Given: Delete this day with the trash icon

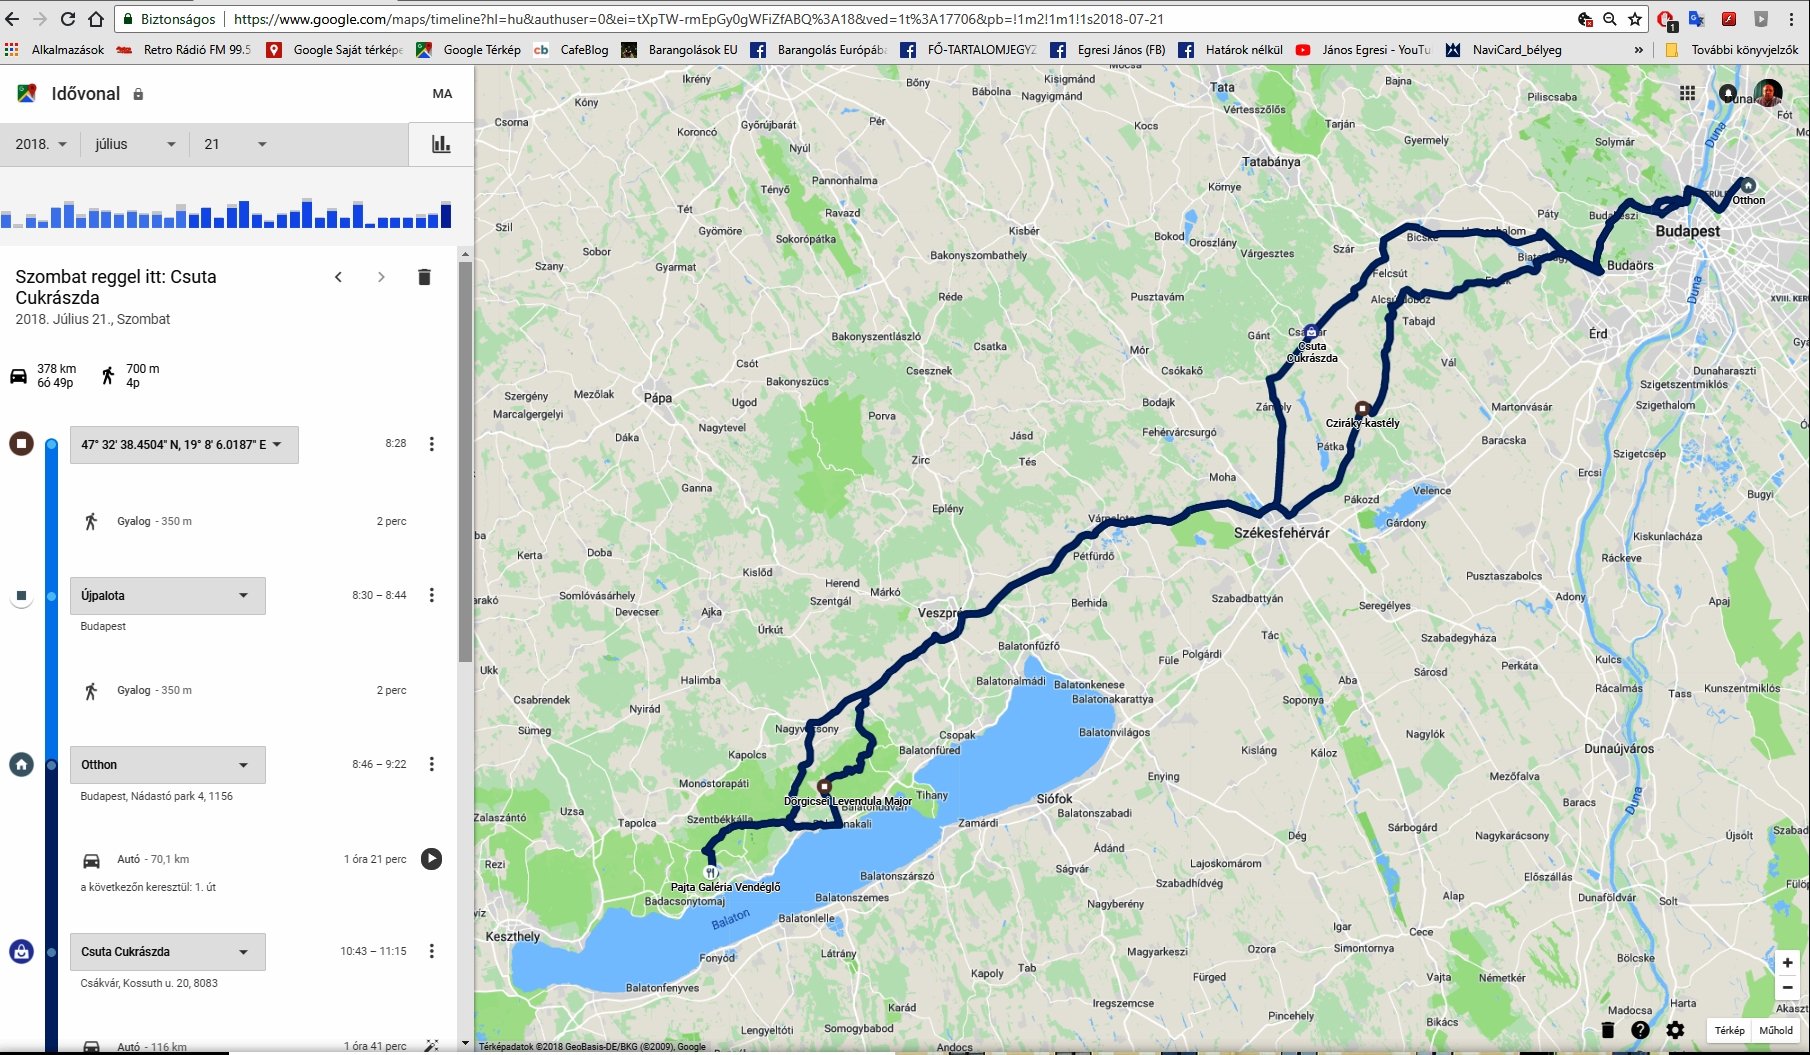Looking at the screenshot, I should pos(424,277).
